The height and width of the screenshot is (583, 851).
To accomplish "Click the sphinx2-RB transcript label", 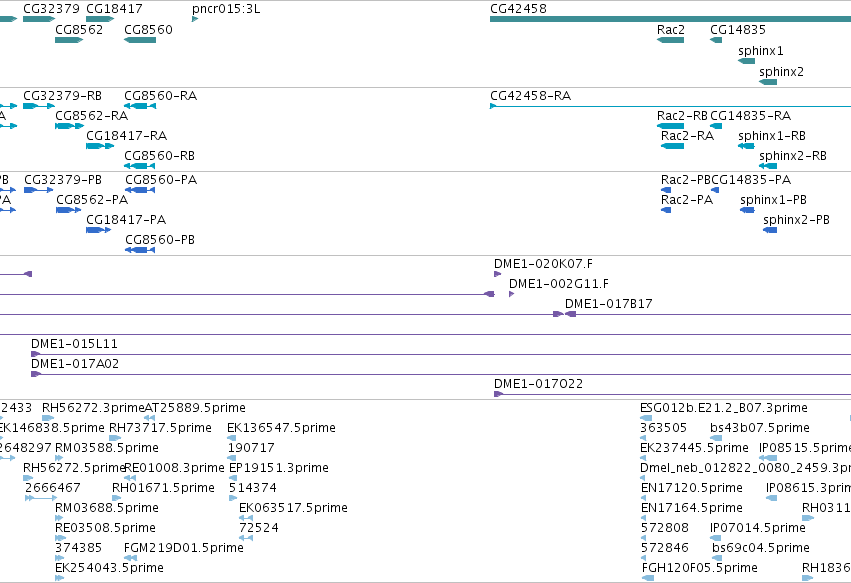I will click(x=792, y=156).
